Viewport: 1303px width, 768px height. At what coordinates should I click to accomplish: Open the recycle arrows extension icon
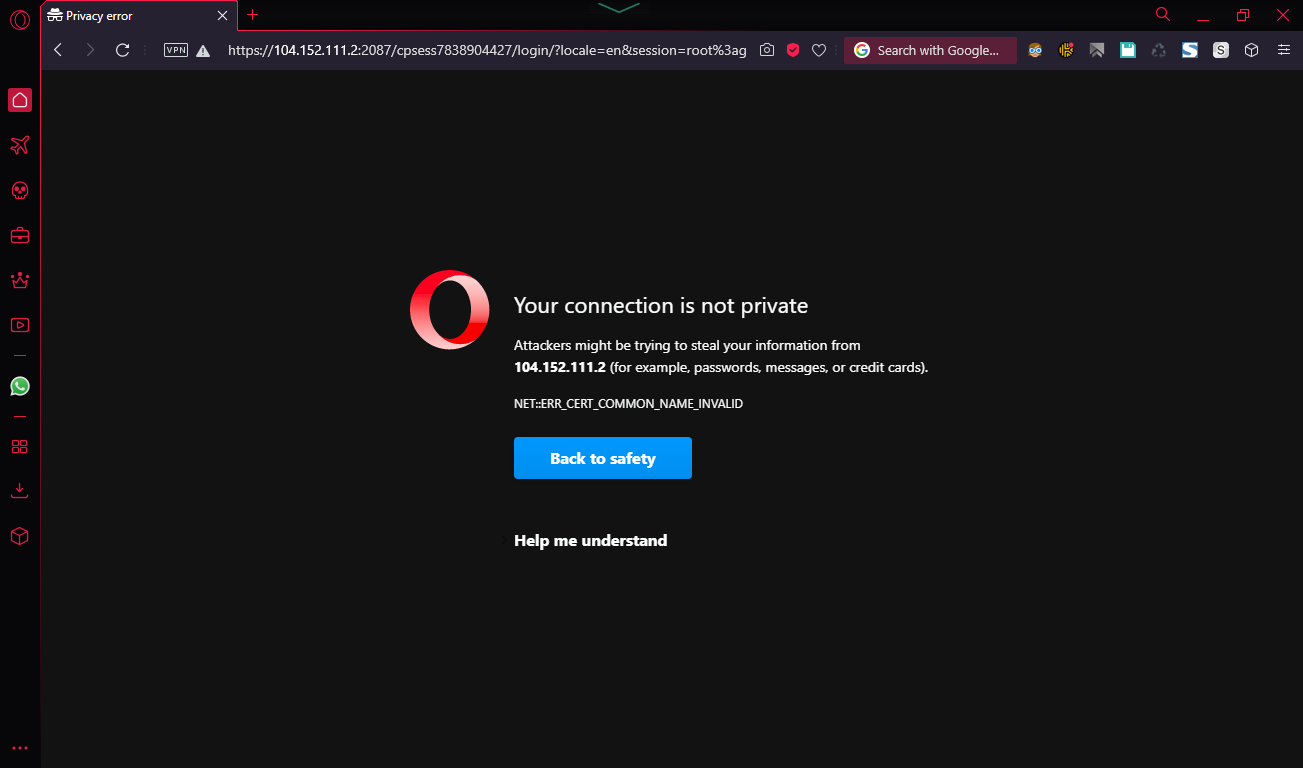[1159, 50]
